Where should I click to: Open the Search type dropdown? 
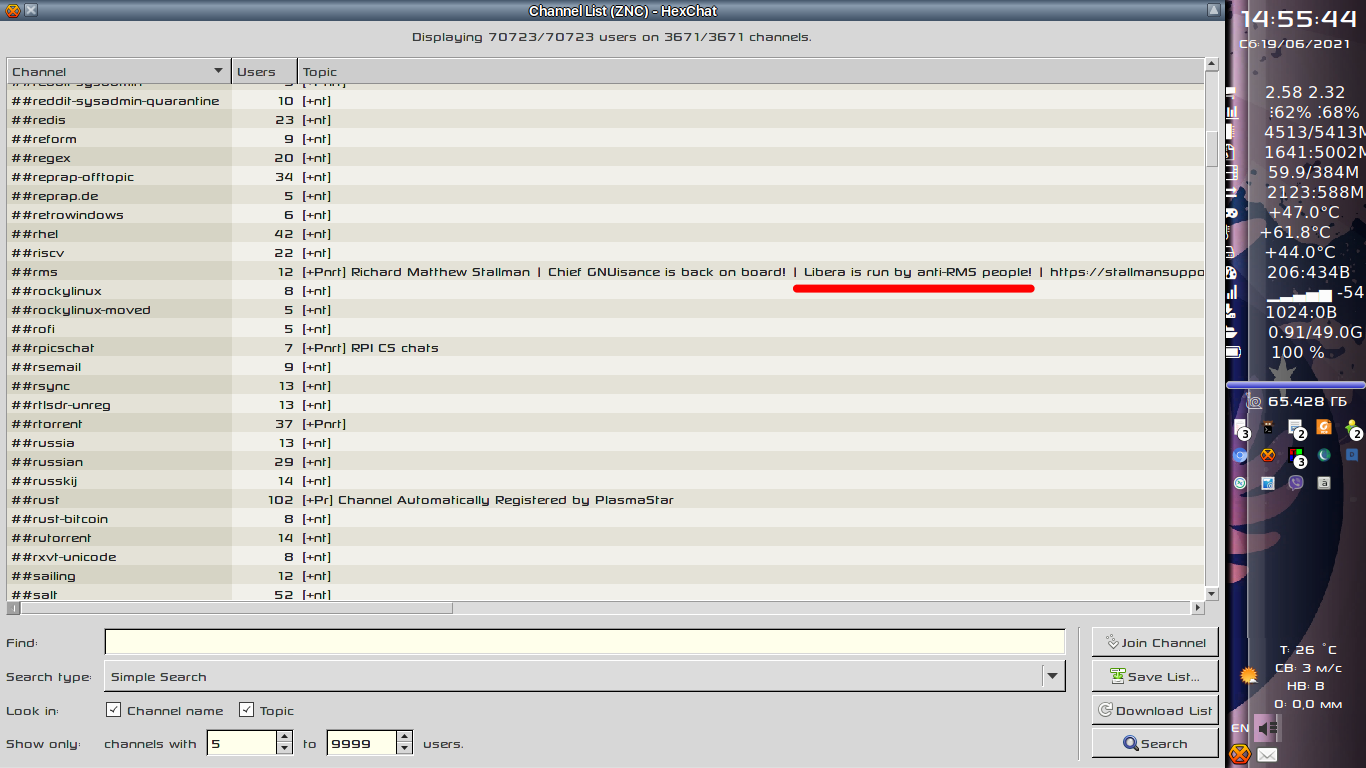click(585, 676)
